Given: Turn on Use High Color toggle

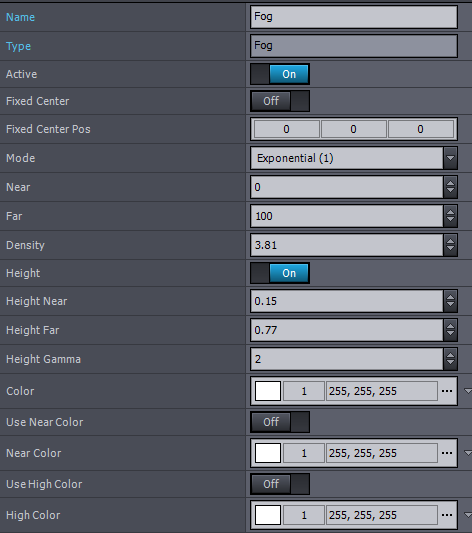Looking at the screenshot, I should point(280,484).
